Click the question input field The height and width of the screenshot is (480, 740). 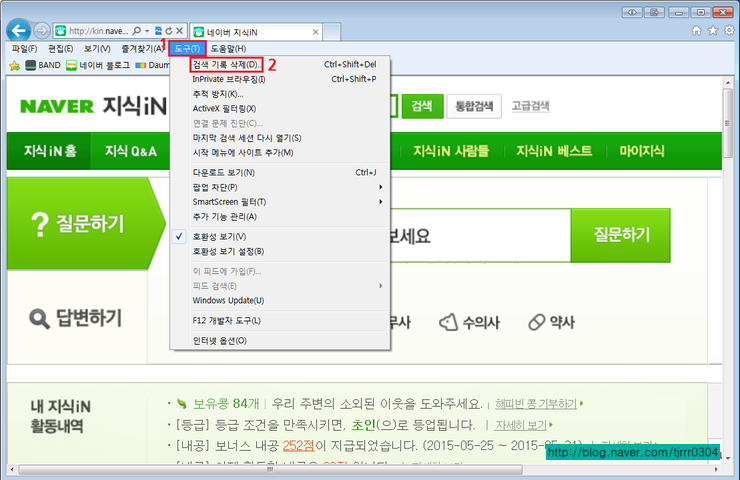480,235
